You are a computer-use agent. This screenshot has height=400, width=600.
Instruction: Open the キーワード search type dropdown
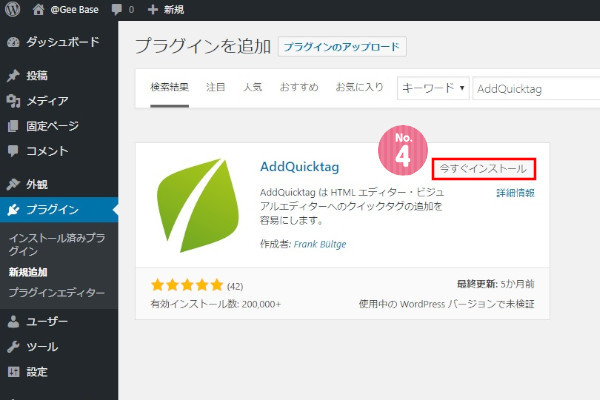pos(433,88)
